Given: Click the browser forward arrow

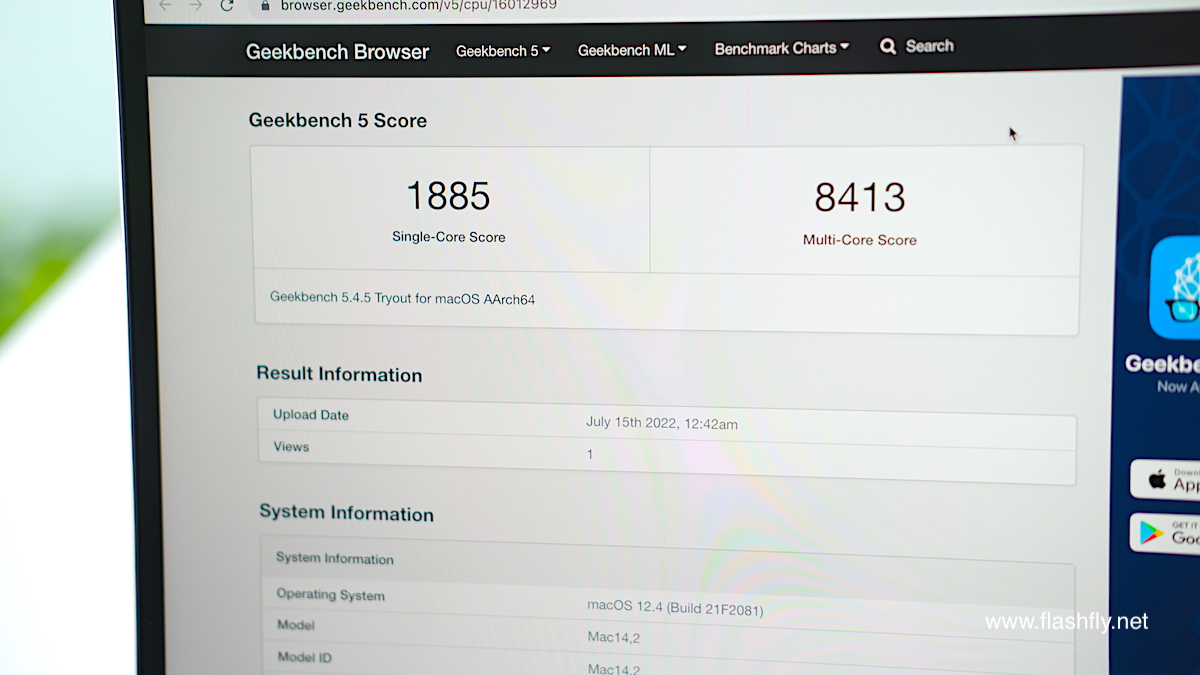Looking at the screenshot, I should pos(196,5).
